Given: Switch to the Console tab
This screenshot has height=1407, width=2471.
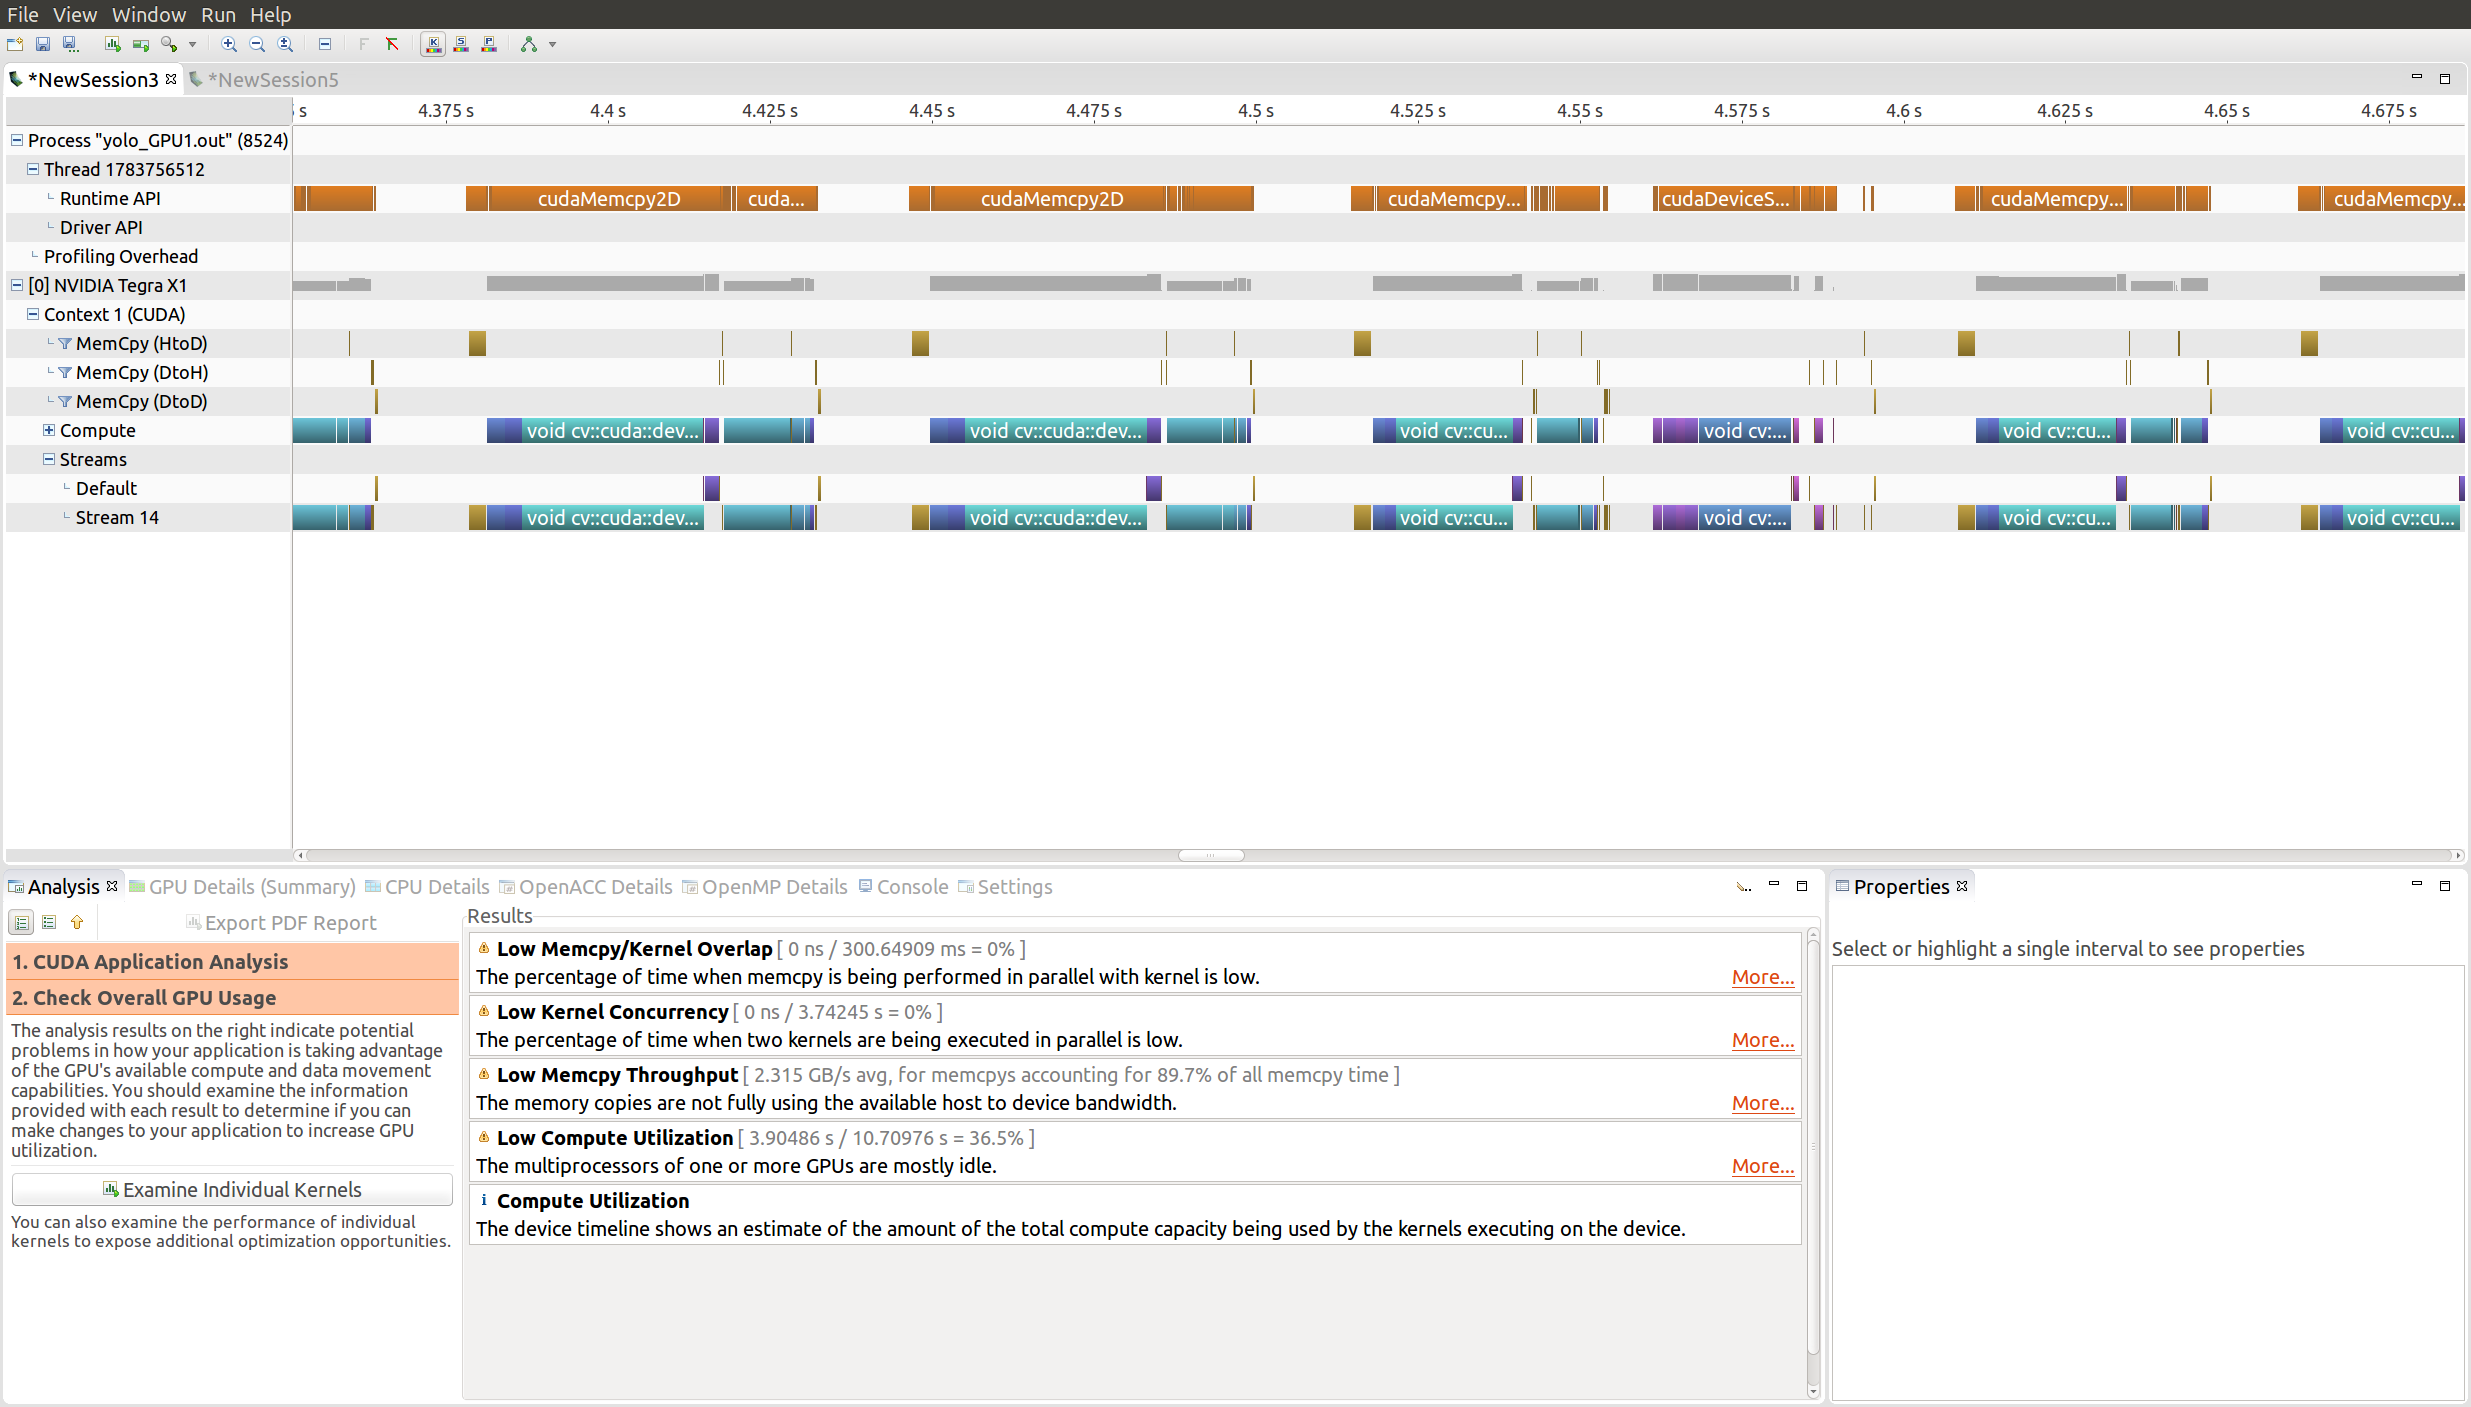Looking at the screenshot, I should 903,886.
